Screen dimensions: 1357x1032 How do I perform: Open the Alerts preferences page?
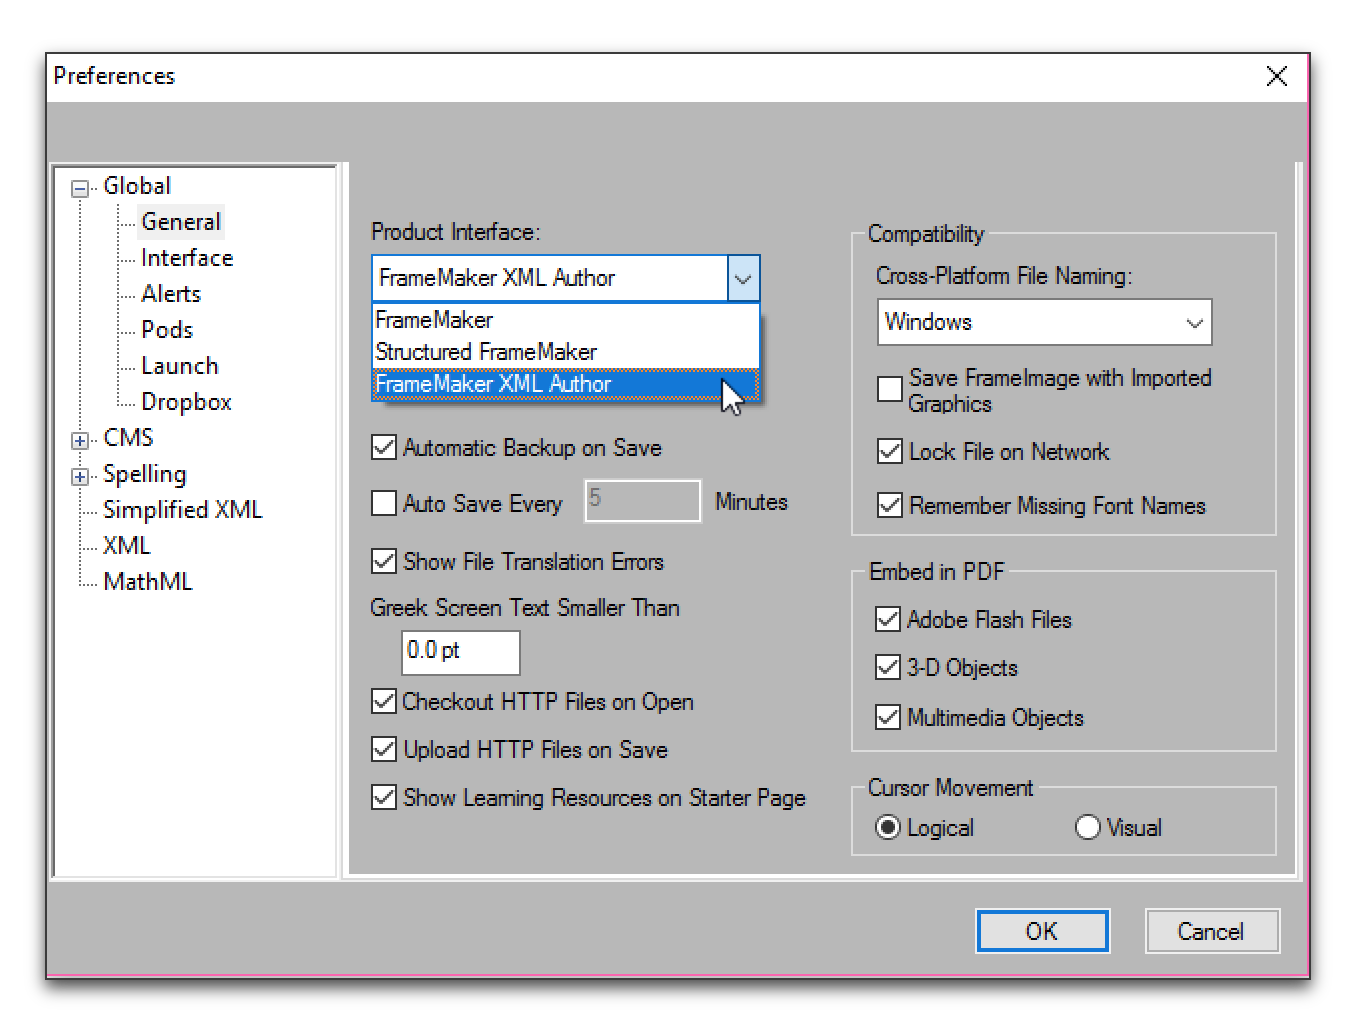coord(171,294)
